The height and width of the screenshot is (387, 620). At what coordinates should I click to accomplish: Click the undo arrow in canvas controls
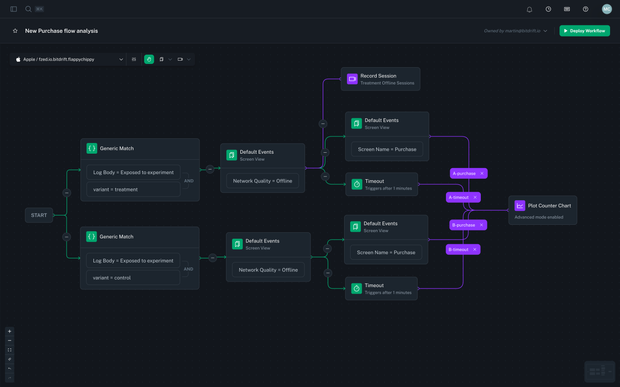coord(9,368)
